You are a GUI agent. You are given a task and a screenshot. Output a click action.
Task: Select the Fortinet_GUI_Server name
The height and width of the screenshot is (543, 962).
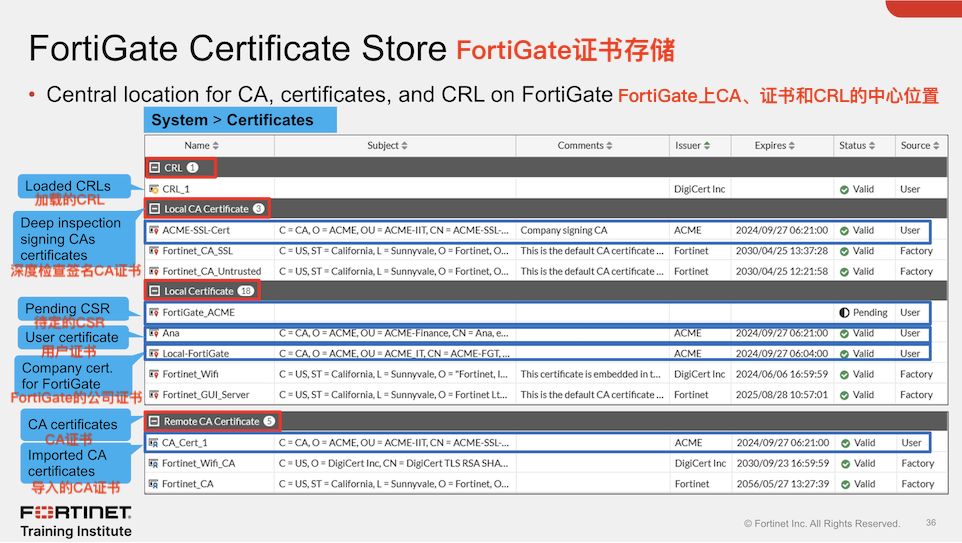click(206, 395)
